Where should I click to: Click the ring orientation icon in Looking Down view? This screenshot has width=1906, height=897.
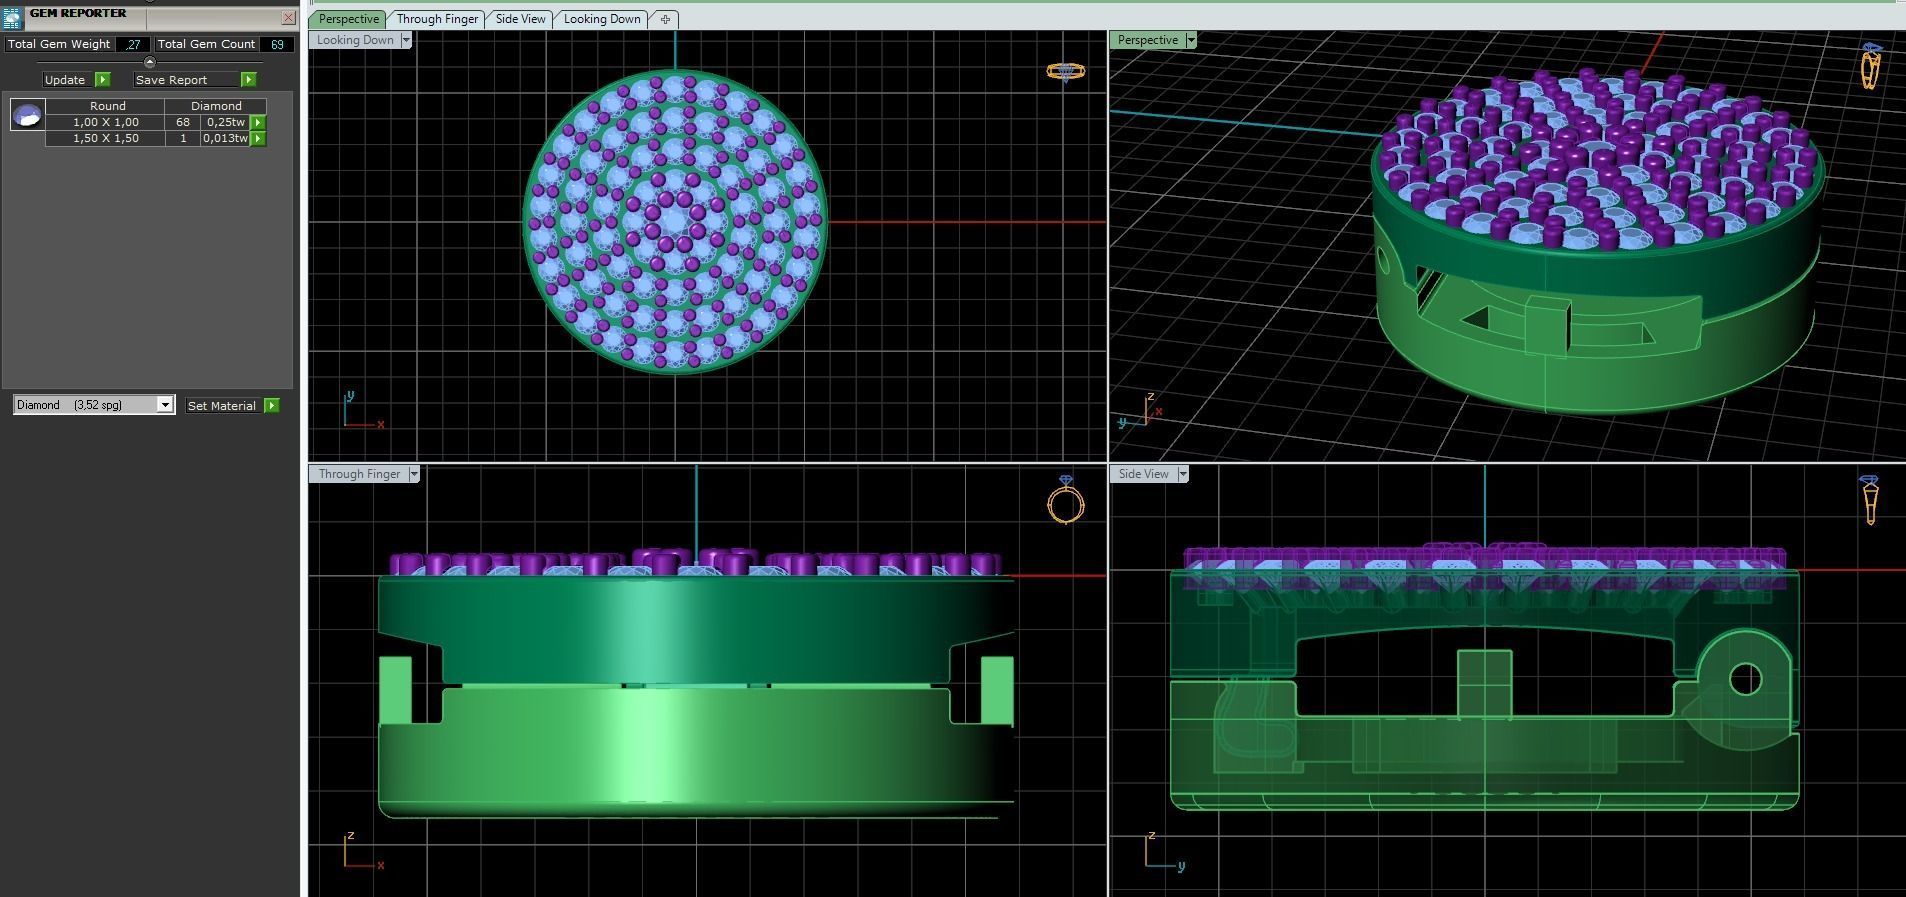[1066, 72]
